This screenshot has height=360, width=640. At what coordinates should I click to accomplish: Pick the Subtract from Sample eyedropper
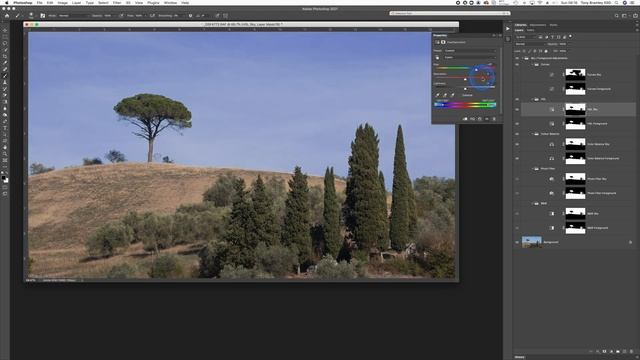pyautogui.click(x=452, y=95)
